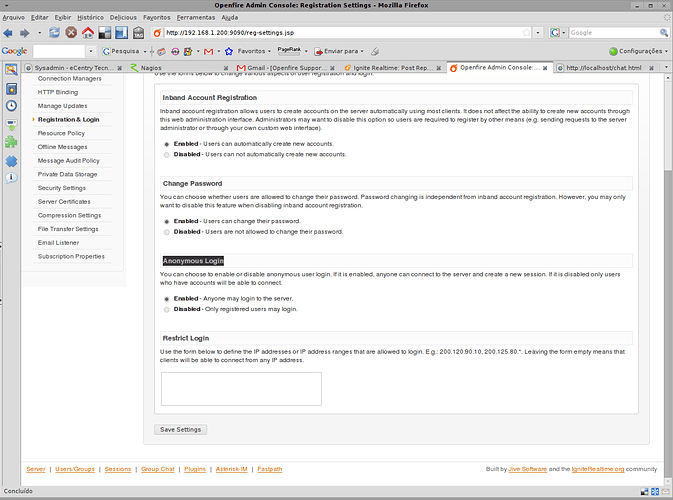
Task: Go back with the blue back arrow
Action: pyautogui.click(x=8, y=33)
